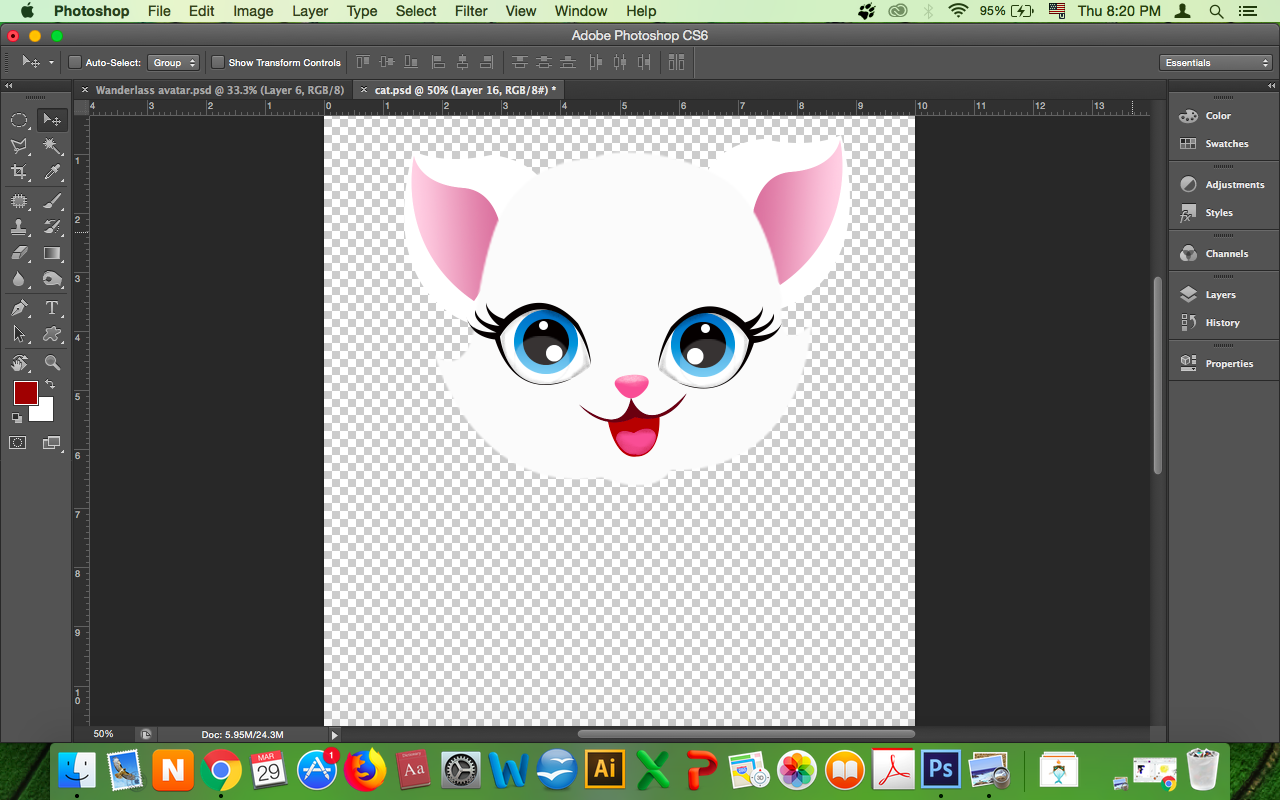The height and width of the screenshot is (800, 1280).
Task: Open the History panel icon
Action: [1188, 323]
